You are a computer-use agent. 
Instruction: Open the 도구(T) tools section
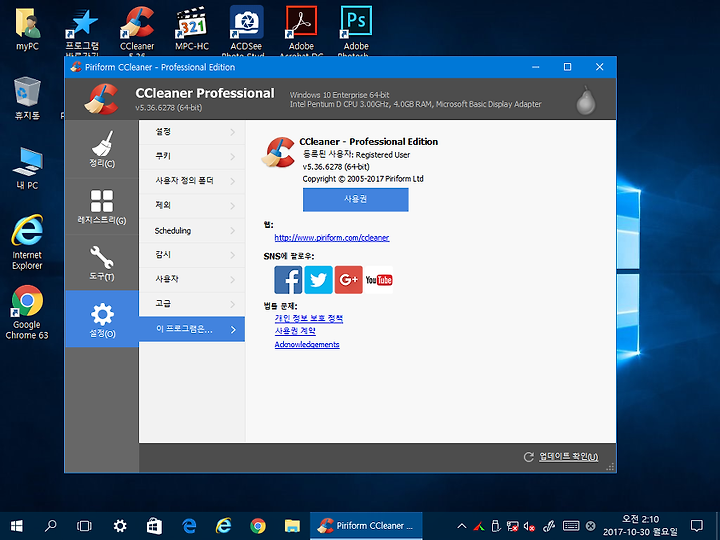tap(102, 263)
